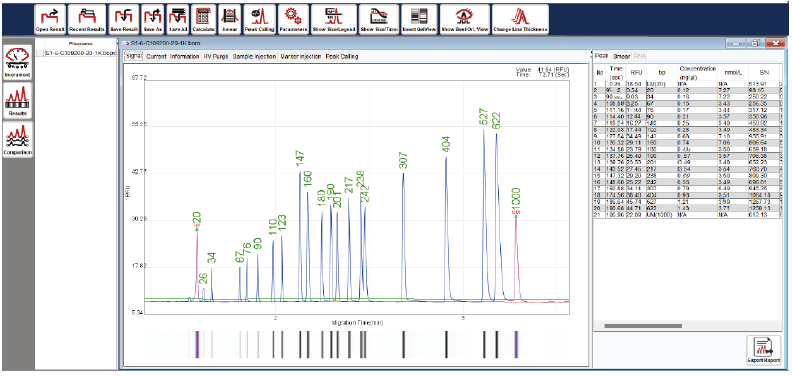Viewport: 792px width, 376px height.
Task: Select the Smear tab in results table
Action: pyautogui.click(x=621, y=56)
